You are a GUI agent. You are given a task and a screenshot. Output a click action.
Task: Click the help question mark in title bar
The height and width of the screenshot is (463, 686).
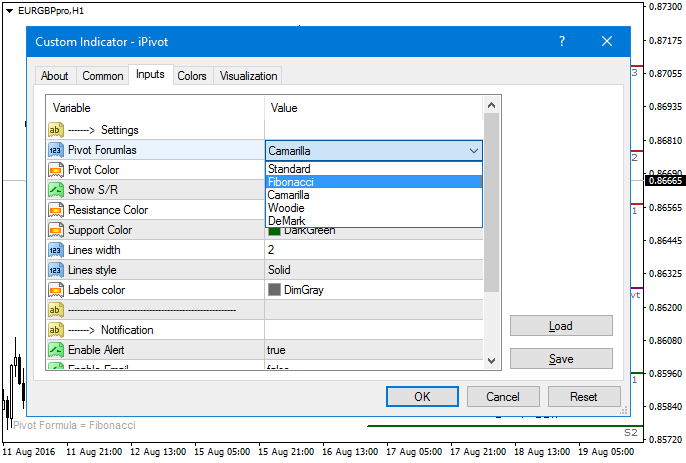562,42
